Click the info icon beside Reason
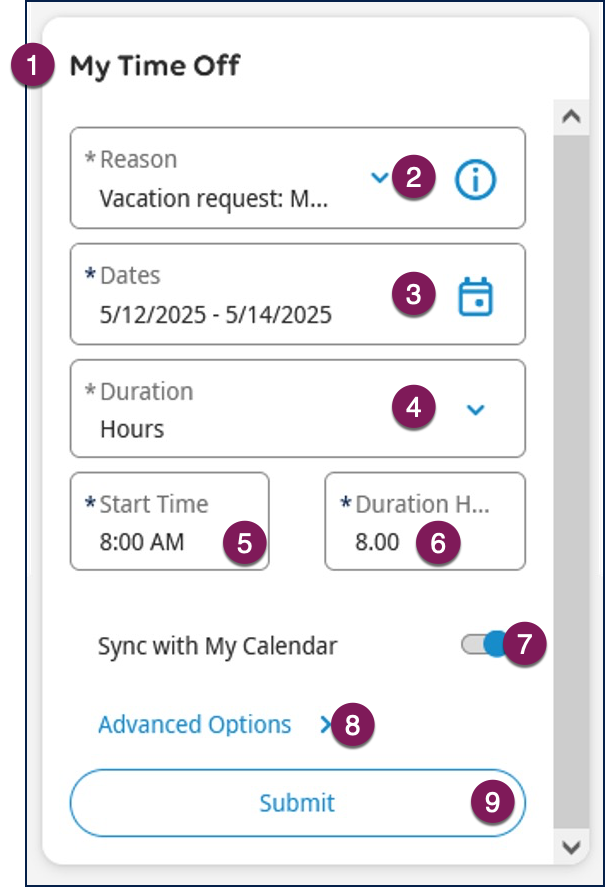 click(475, 180)
